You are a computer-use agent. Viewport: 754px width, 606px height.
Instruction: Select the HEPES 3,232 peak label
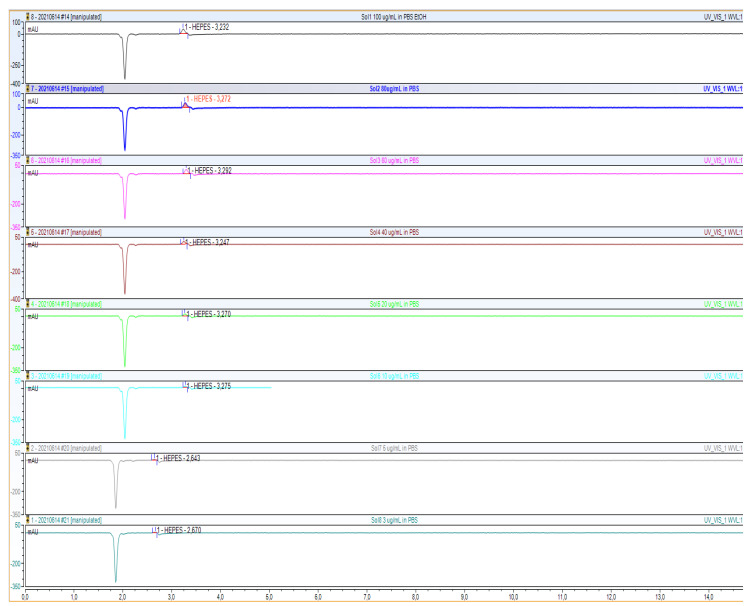pos(211,27)
